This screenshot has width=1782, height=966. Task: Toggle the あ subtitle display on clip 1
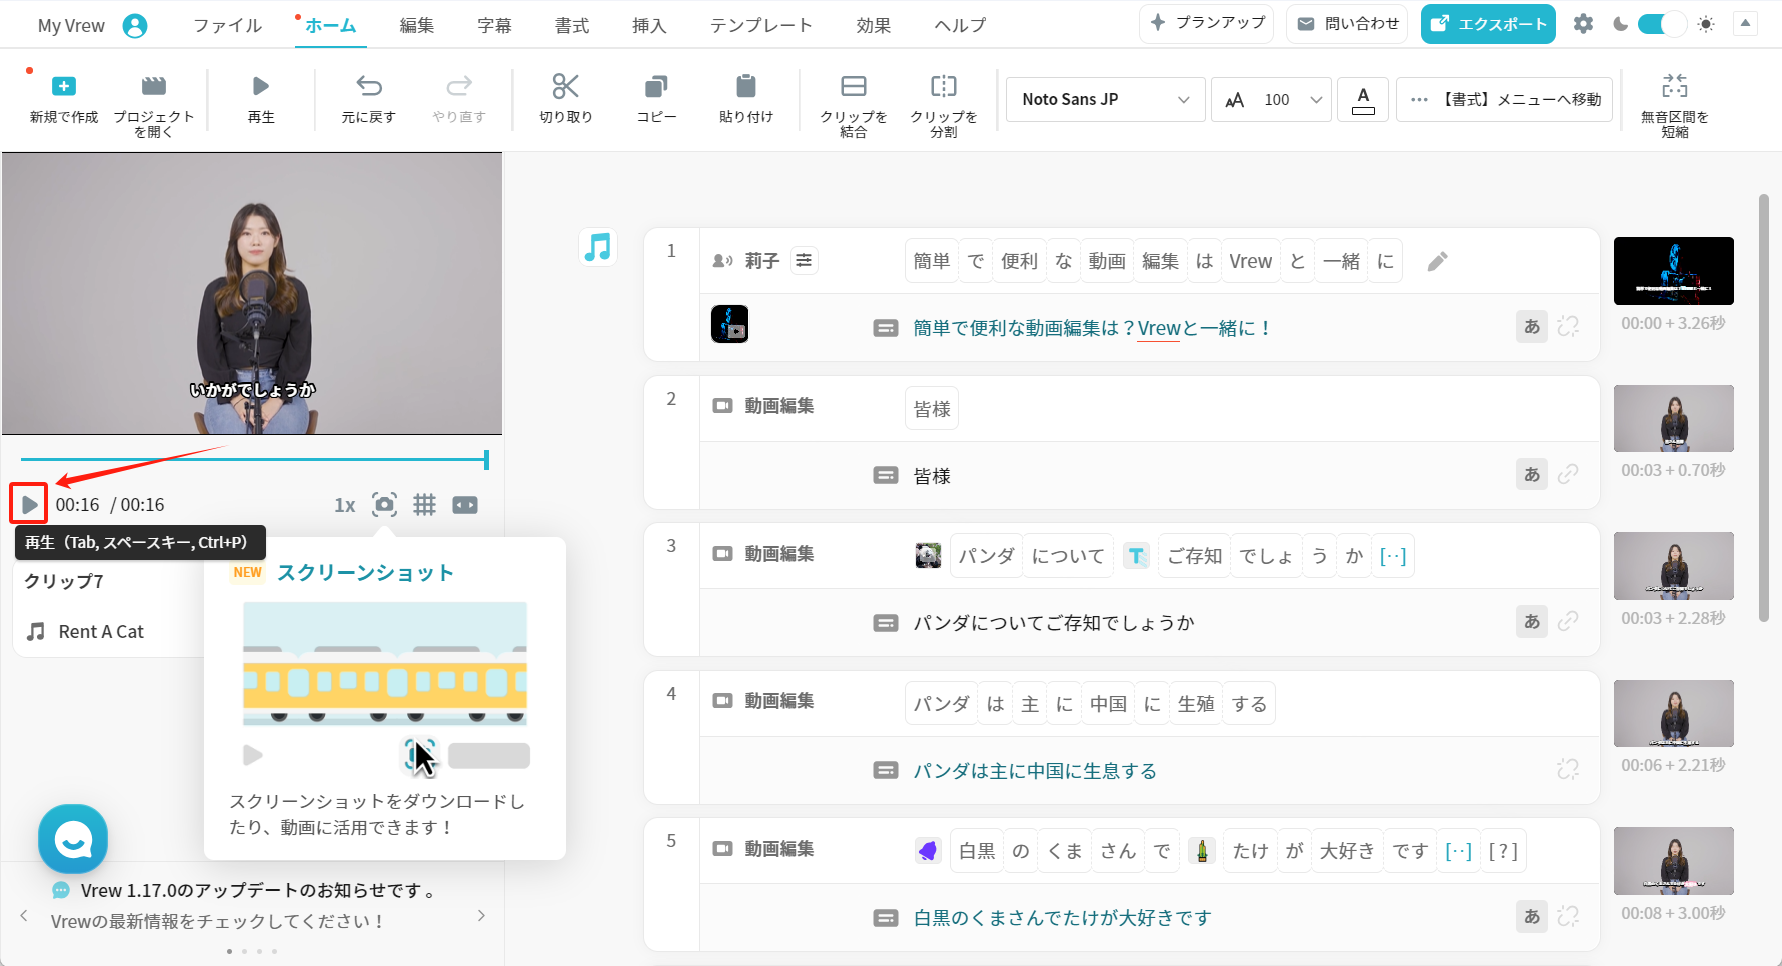pos(1531,326)
